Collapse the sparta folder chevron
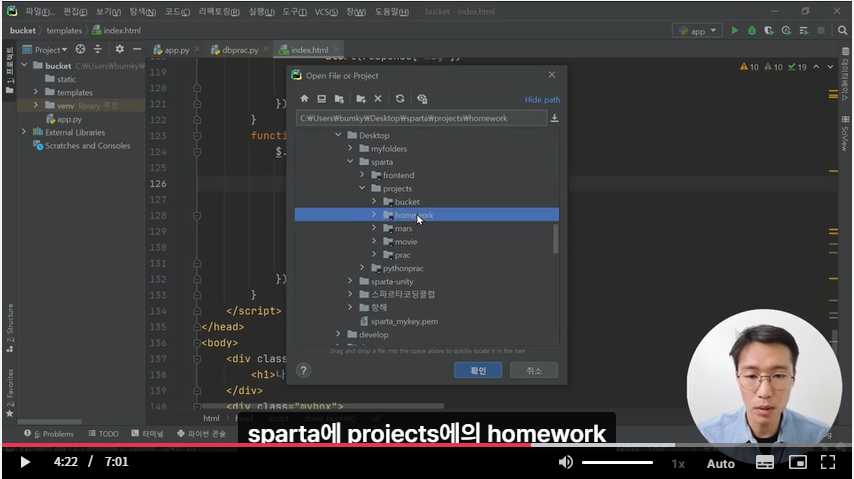This screenshot has width=854, height=479. (350, 161)
